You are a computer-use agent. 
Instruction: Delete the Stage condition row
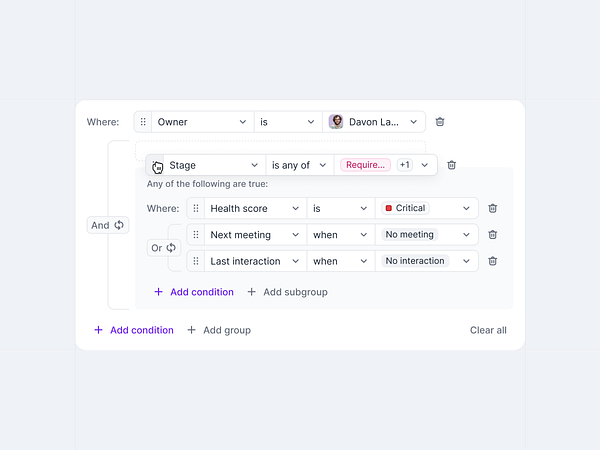point(452,165)
